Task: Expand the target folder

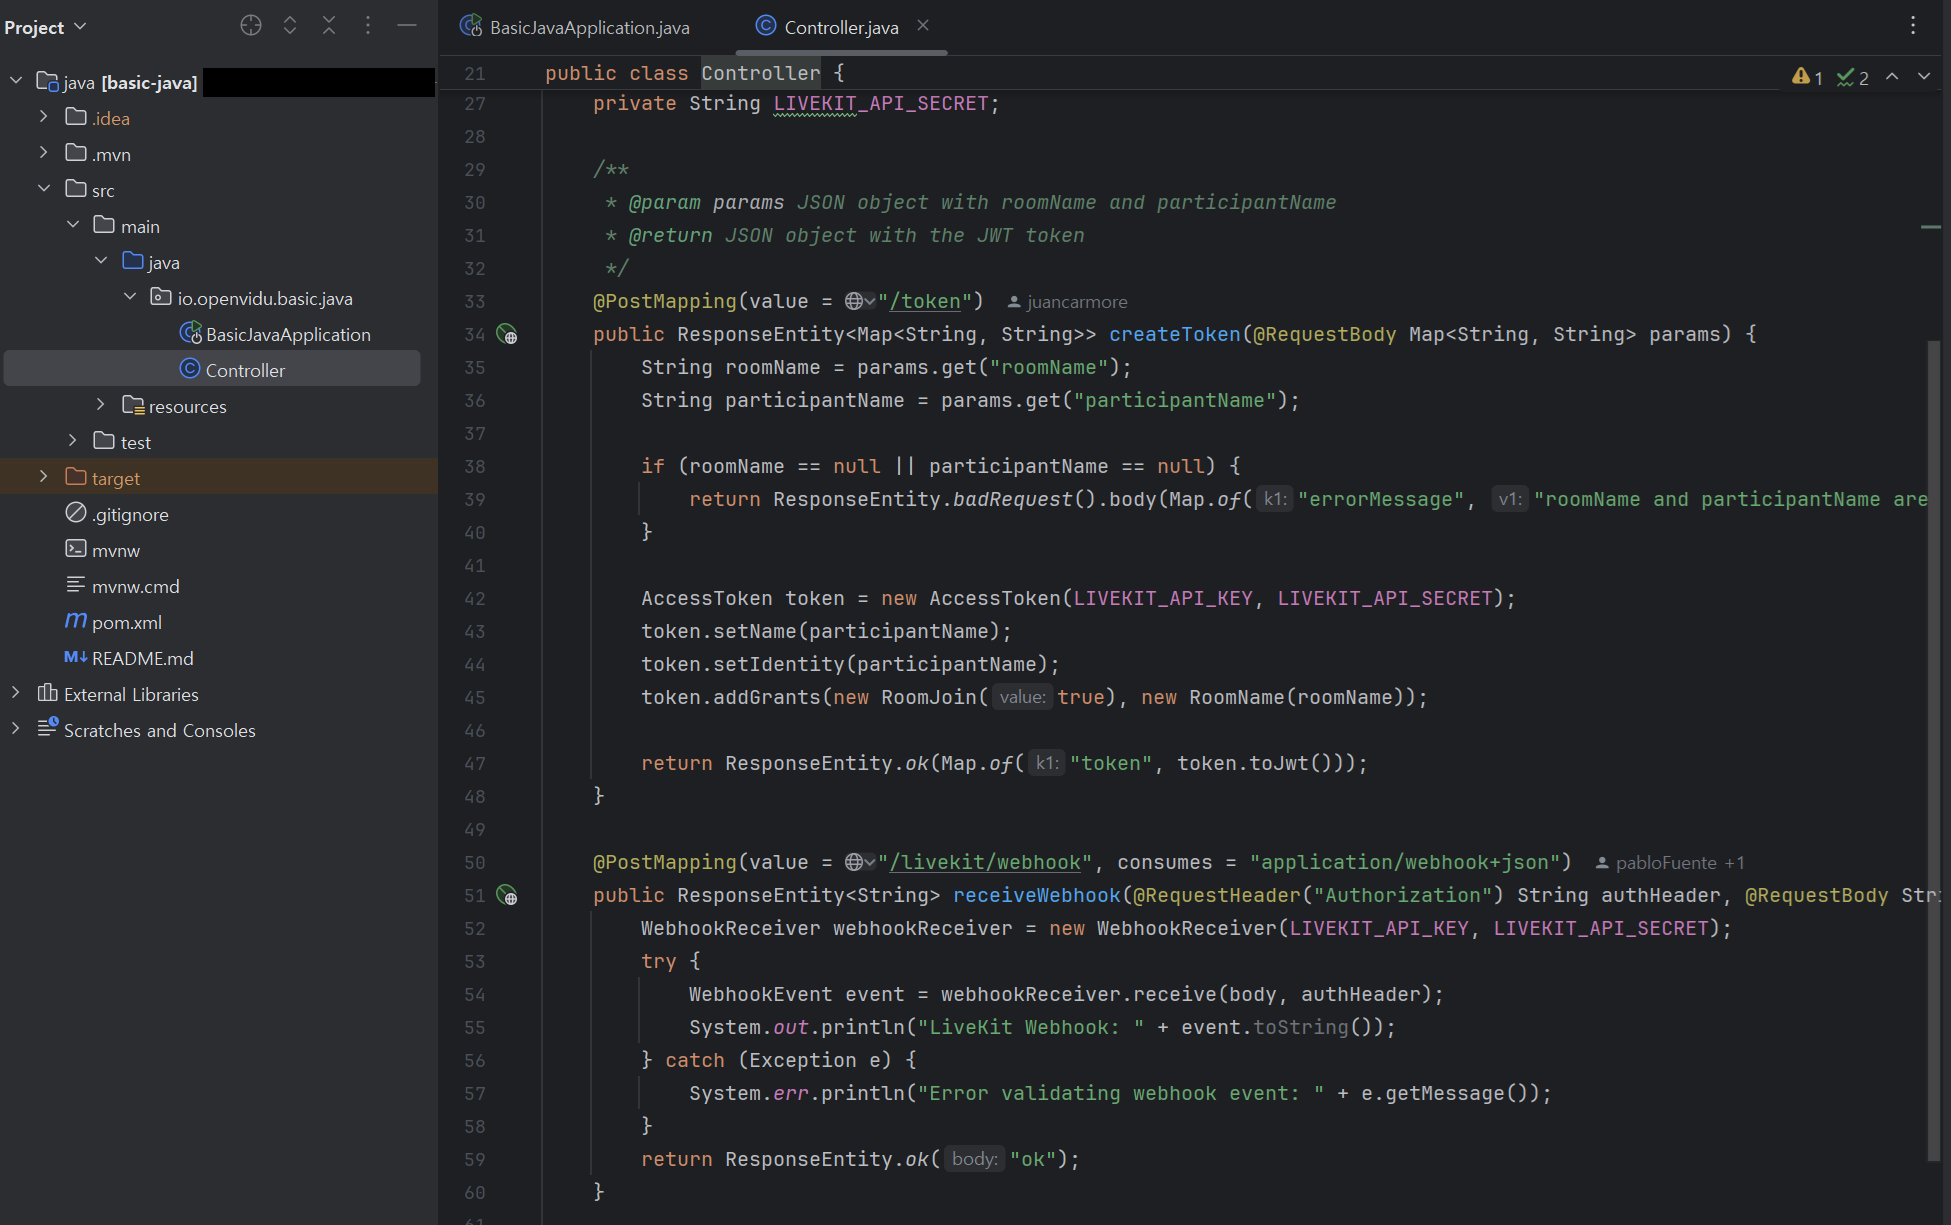Action: pyautogui.click(x=43, y=477)
